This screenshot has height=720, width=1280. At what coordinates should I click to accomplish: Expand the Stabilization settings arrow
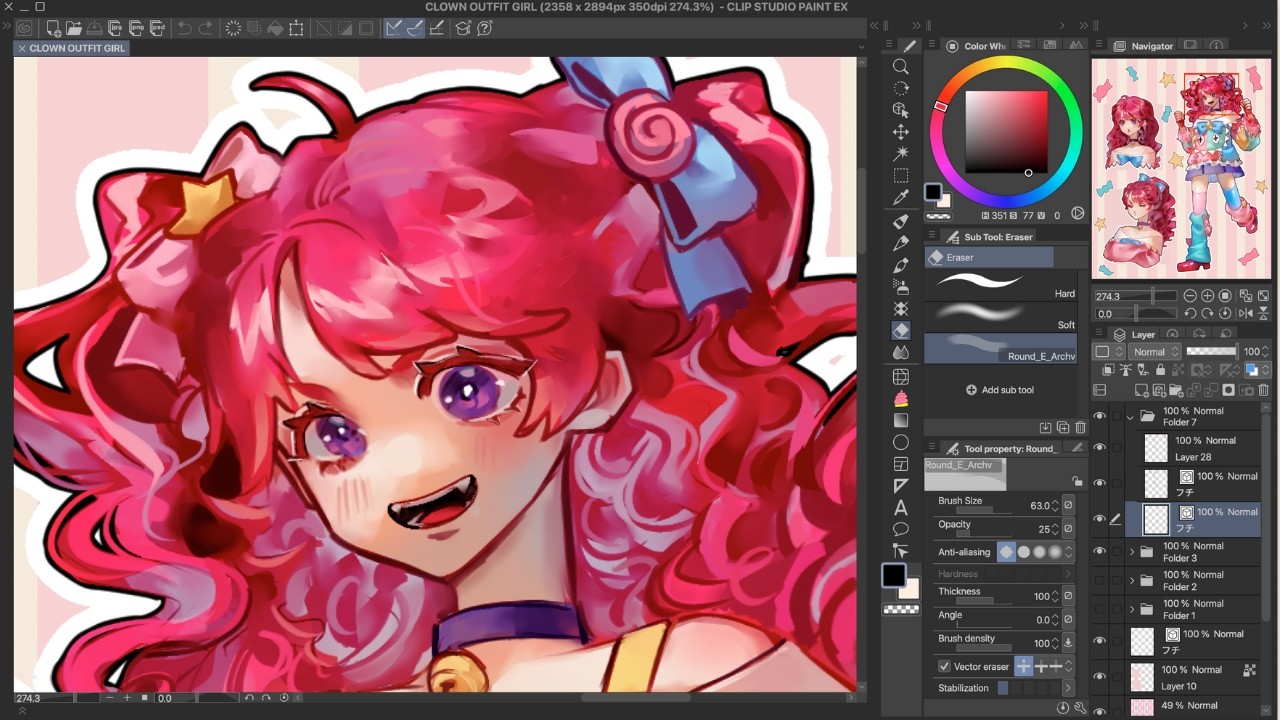(1068, 688)
